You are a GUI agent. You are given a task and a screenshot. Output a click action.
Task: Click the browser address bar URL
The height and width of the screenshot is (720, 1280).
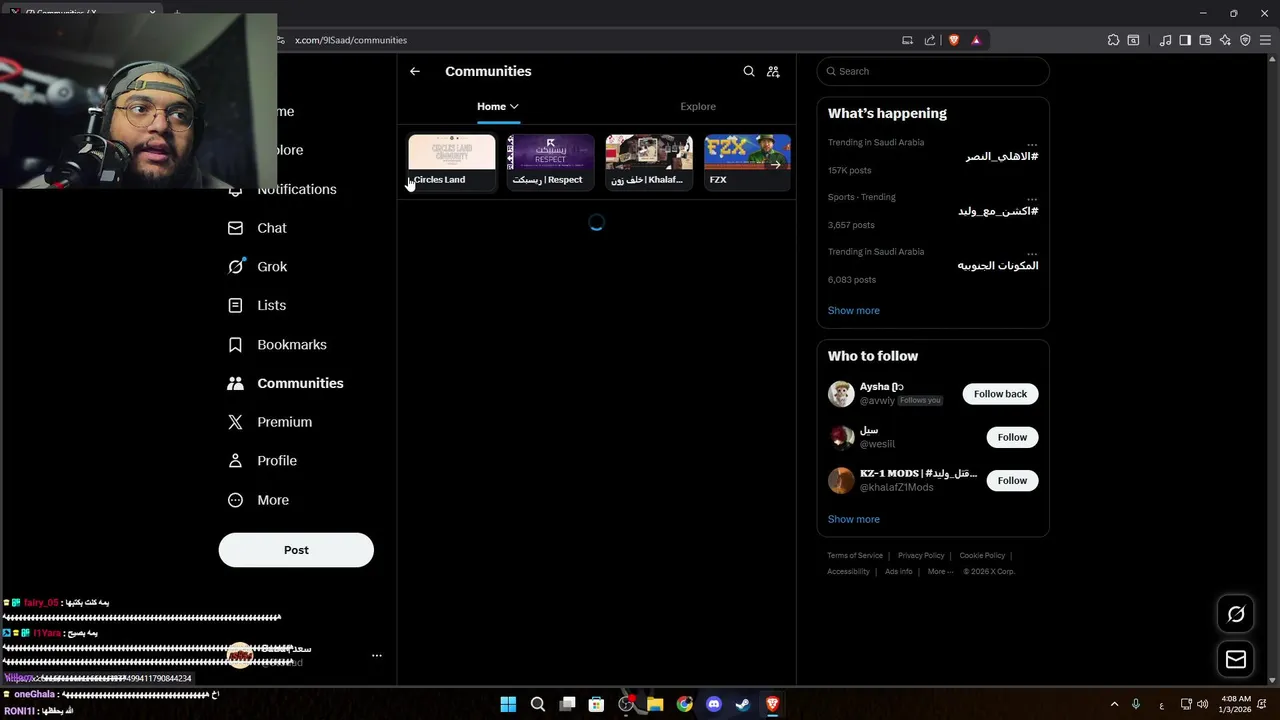(351, 40)
